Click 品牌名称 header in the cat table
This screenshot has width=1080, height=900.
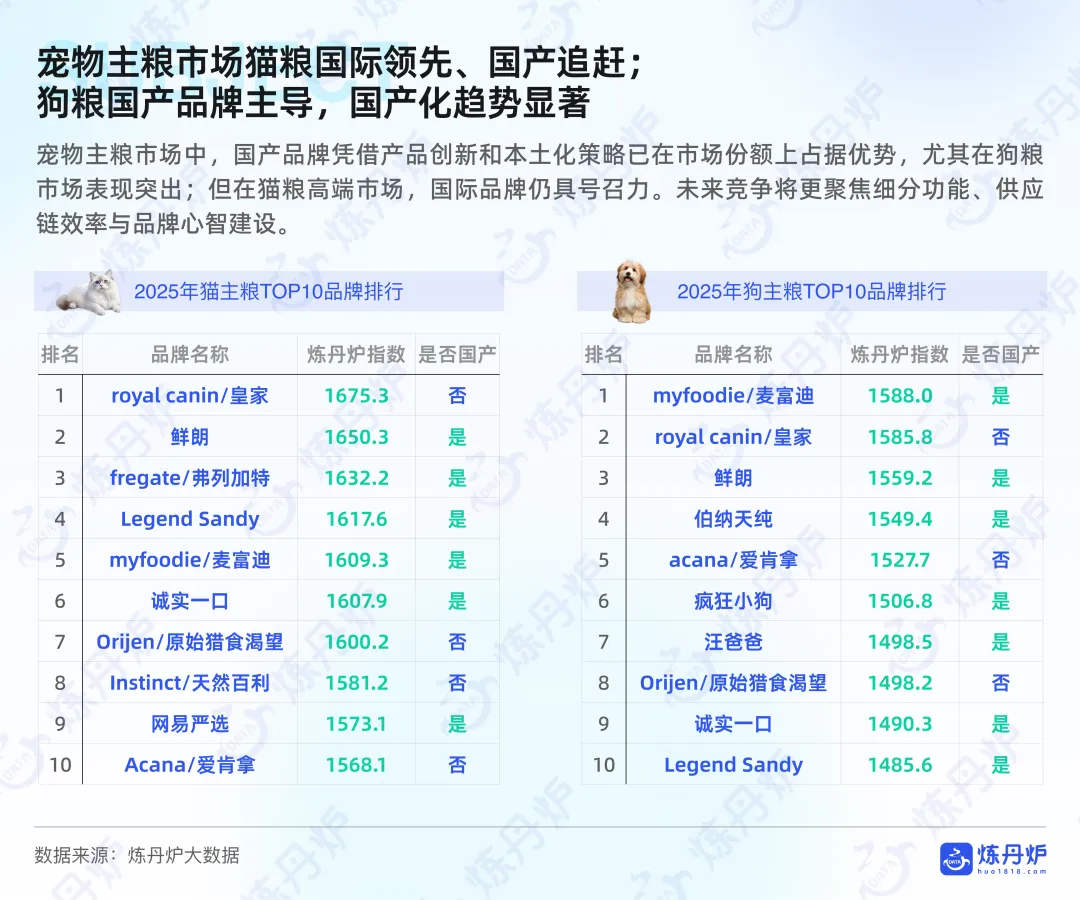click(x=189, y=355)
